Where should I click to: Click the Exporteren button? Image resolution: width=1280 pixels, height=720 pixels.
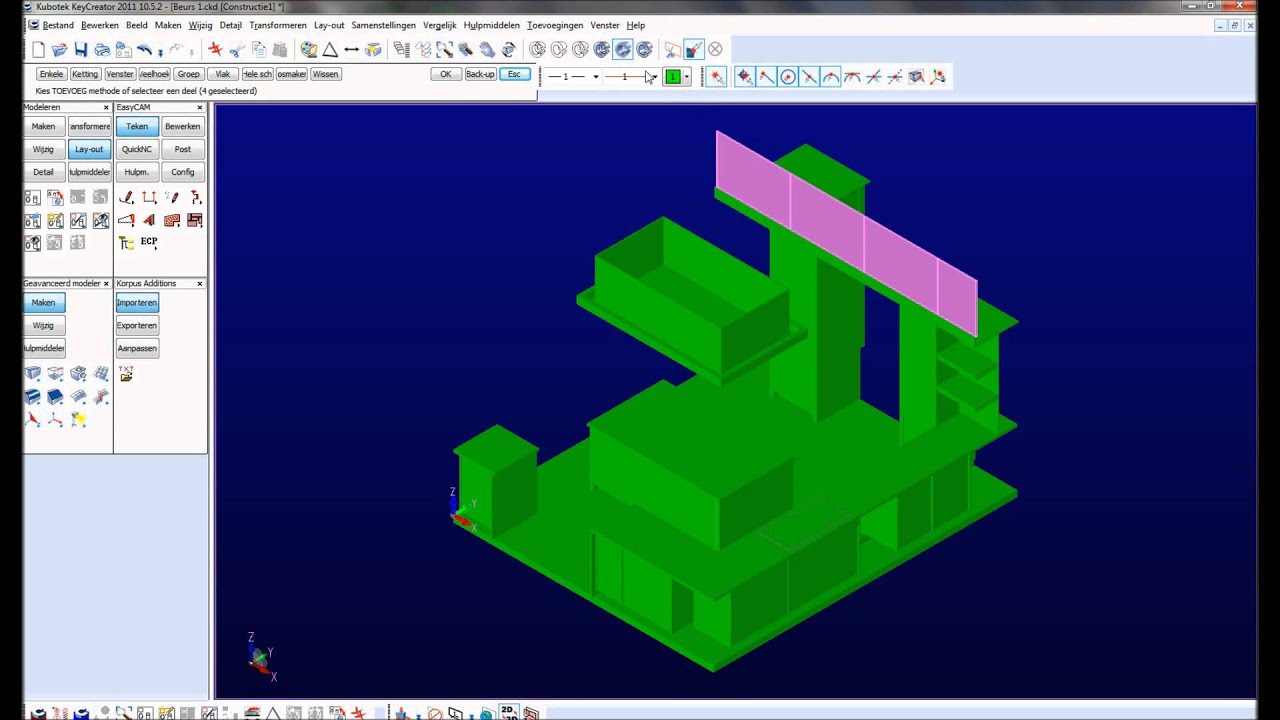[137, 326]
